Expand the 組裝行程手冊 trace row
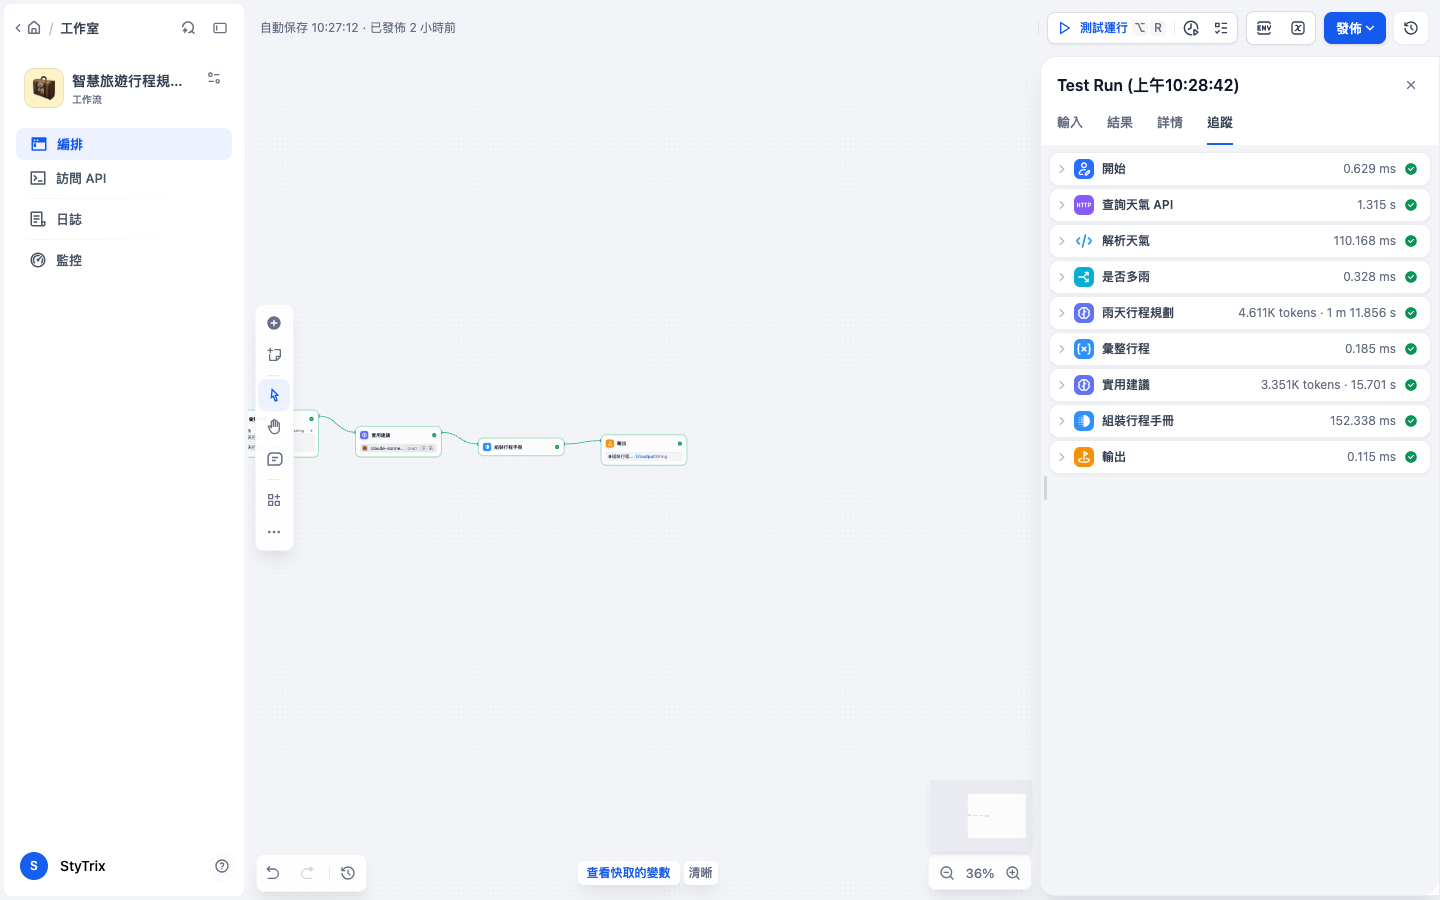 pos(1239,421)
